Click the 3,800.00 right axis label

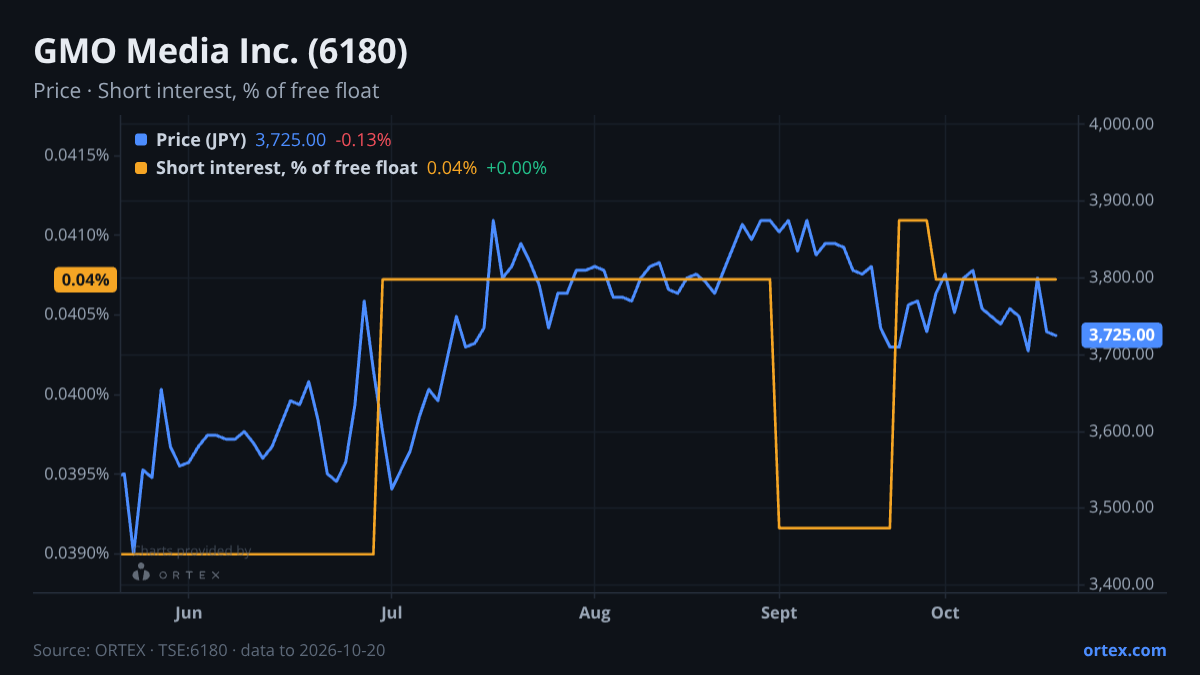(x=1122, y=278)
